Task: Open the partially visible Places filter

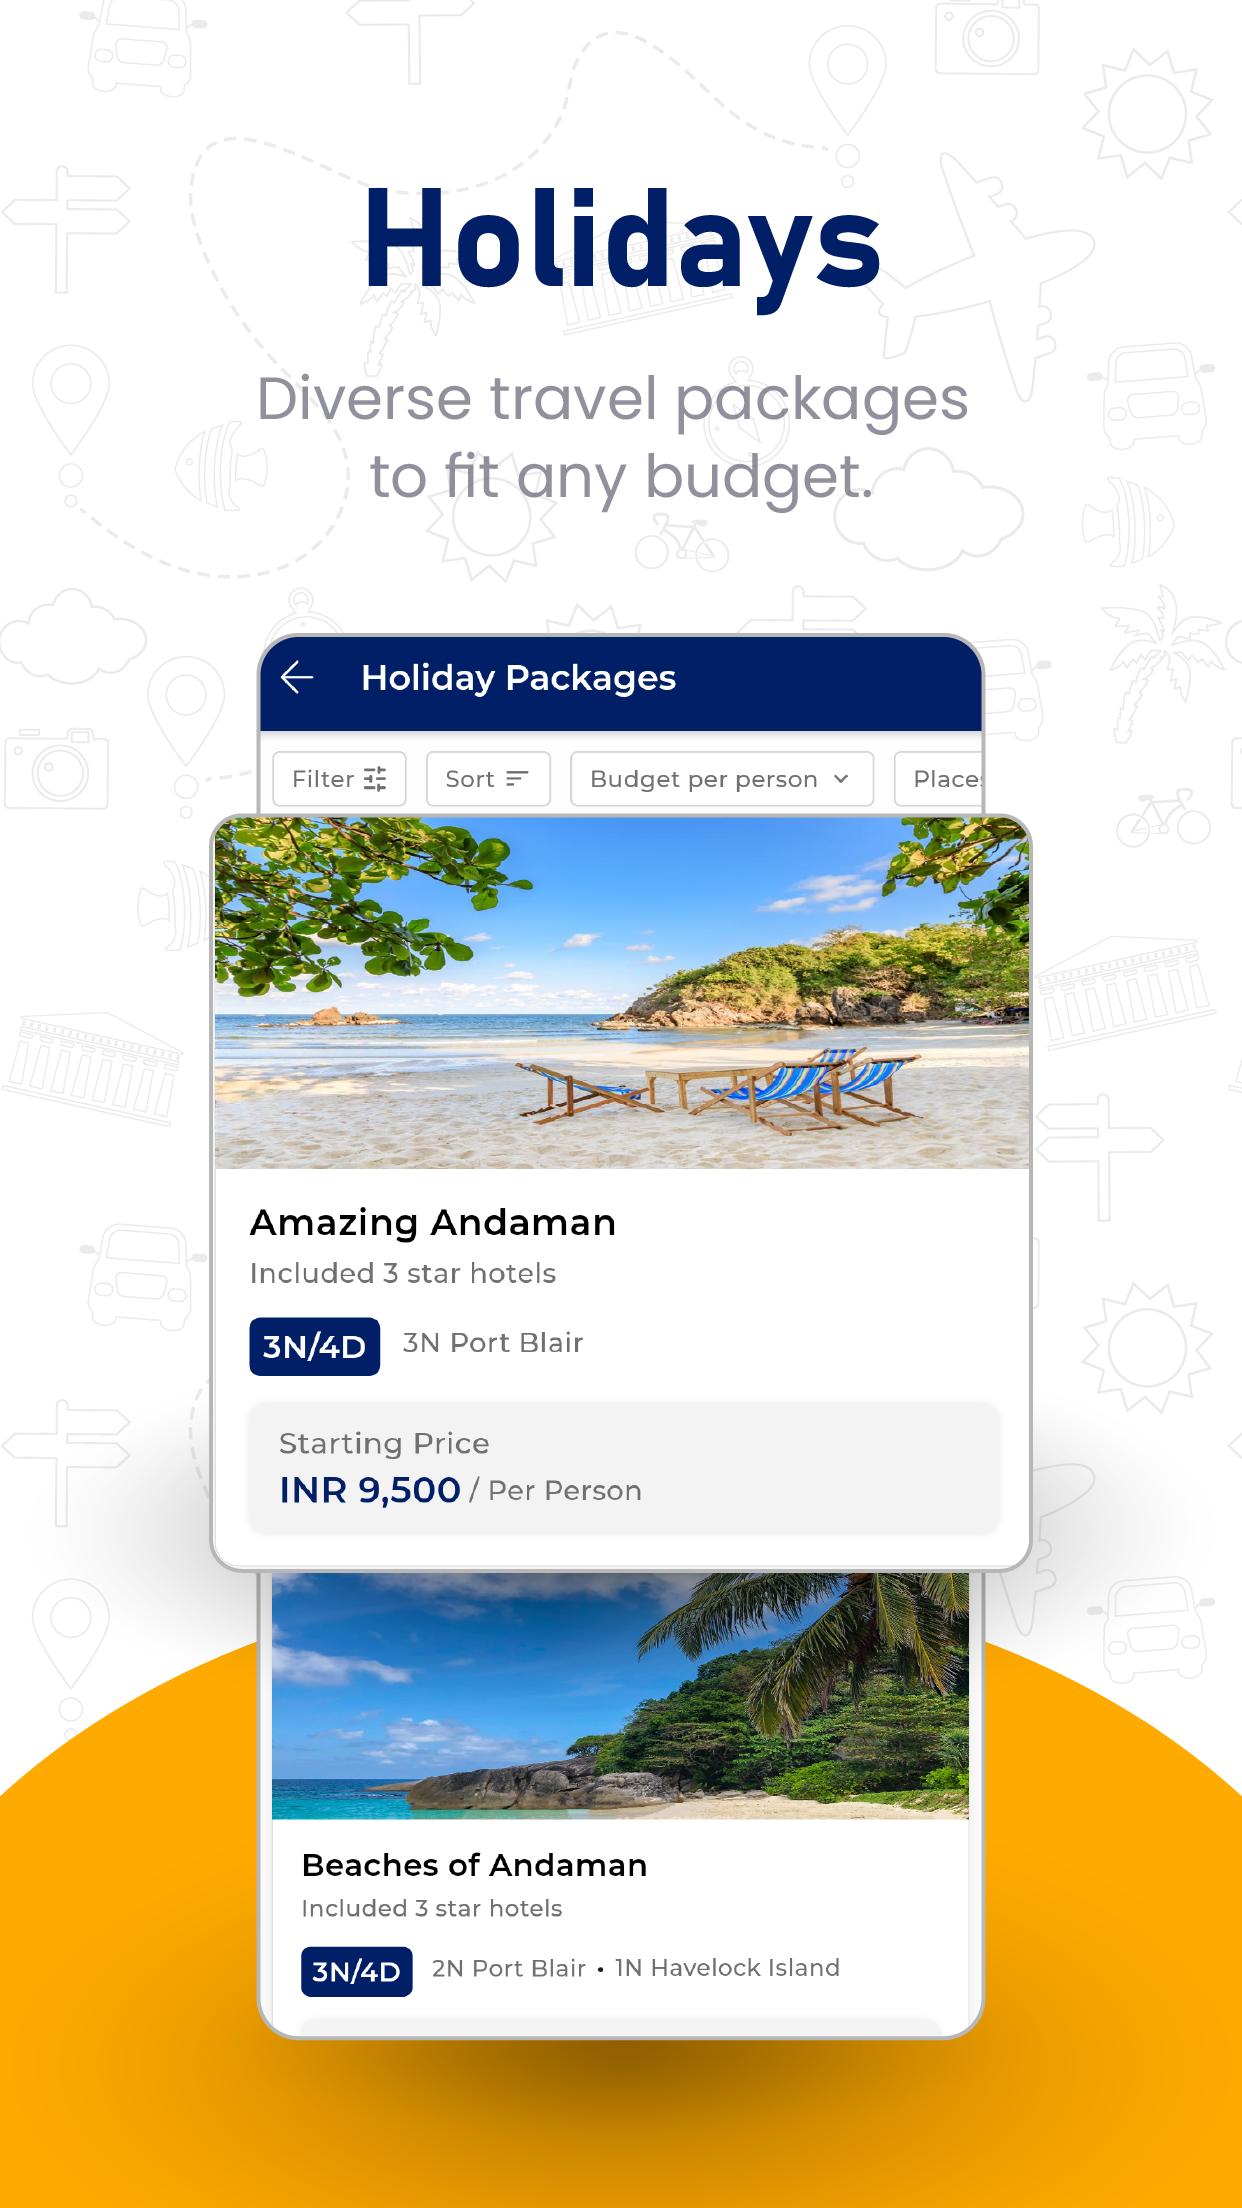Action: 938,779
